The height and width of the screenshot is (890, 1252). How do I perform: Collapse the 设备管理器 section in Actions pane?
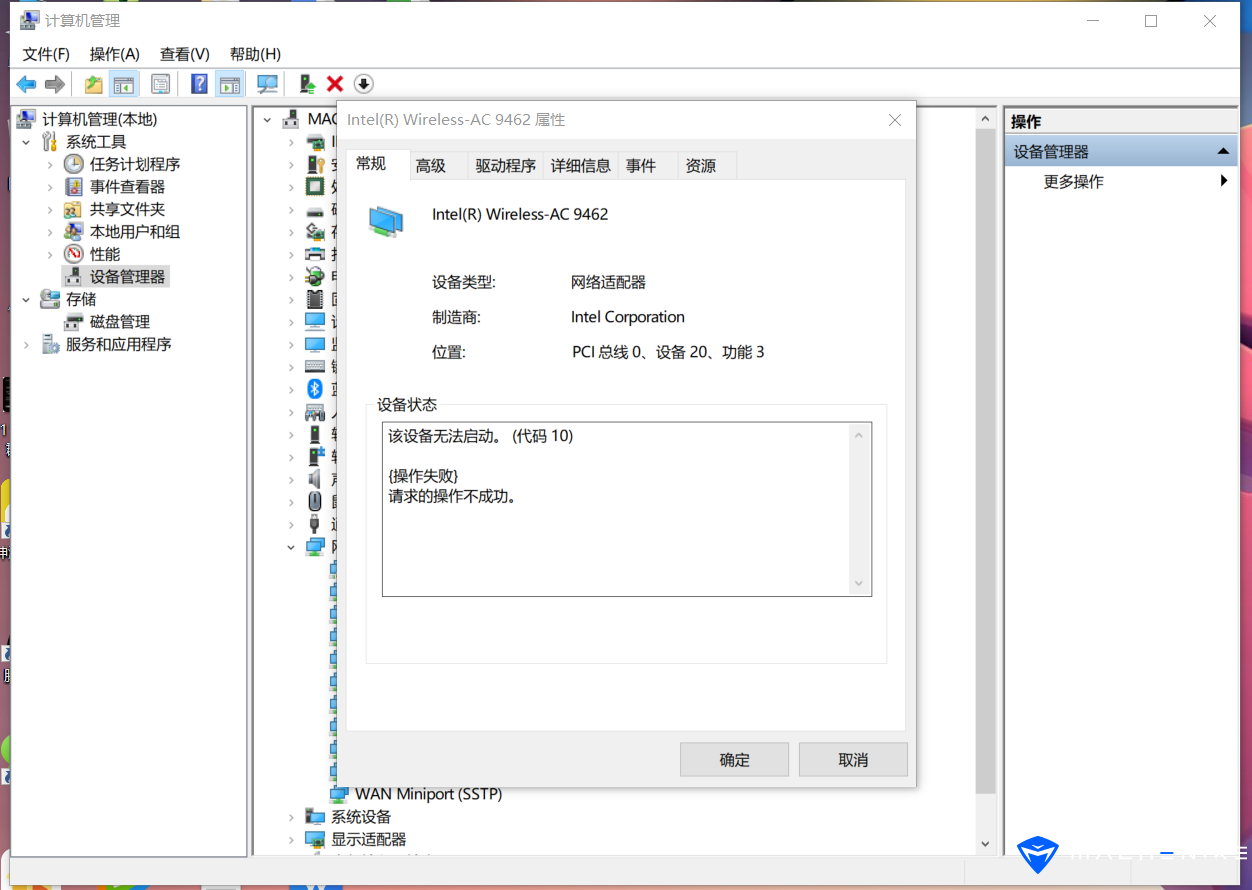[1223, 152]
